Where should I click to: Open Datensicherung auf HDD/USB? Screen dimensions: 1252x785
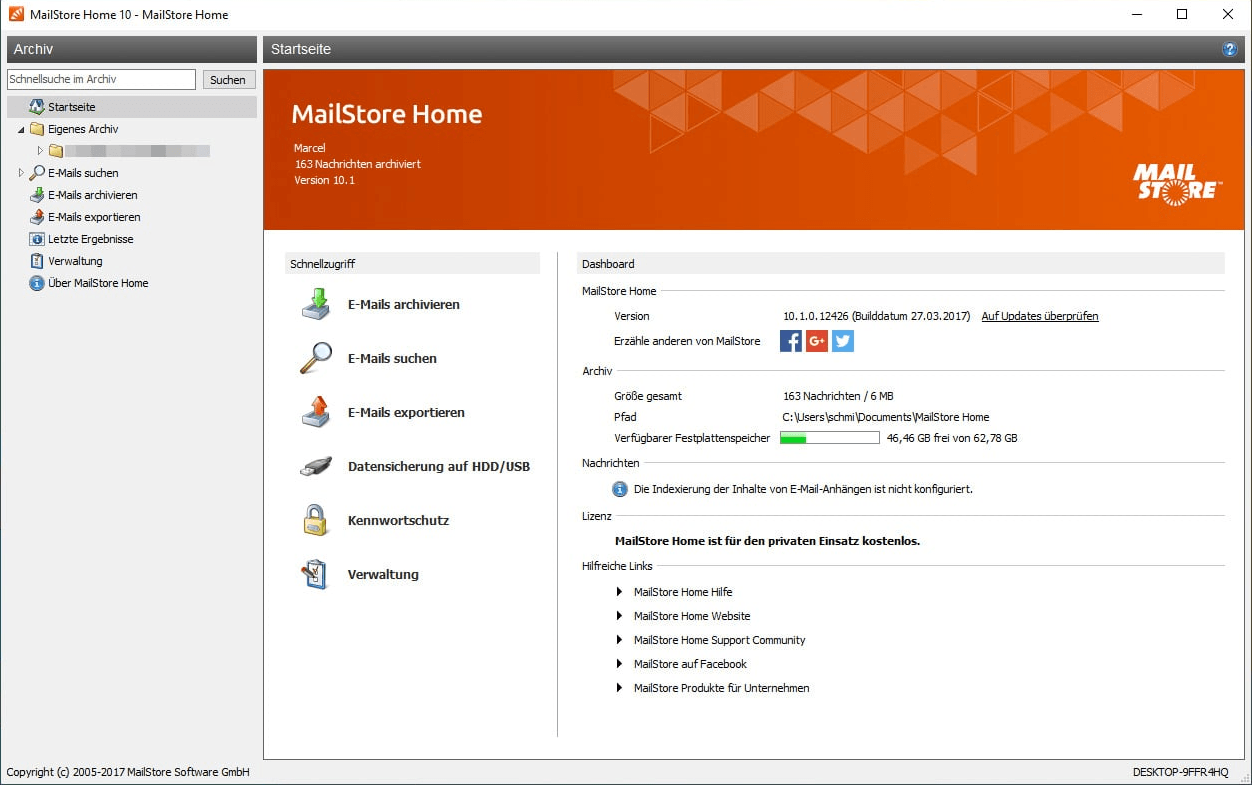click(439, 466)
